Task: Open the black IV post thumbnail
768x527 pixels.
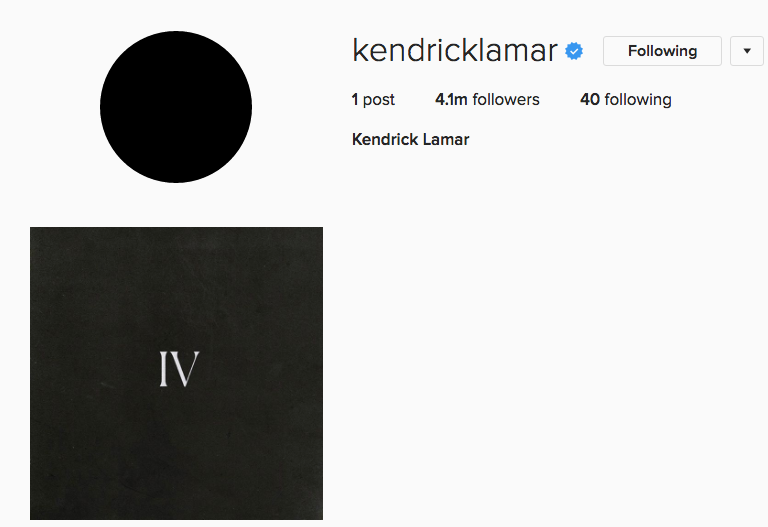Action: (x=176, y=373)
